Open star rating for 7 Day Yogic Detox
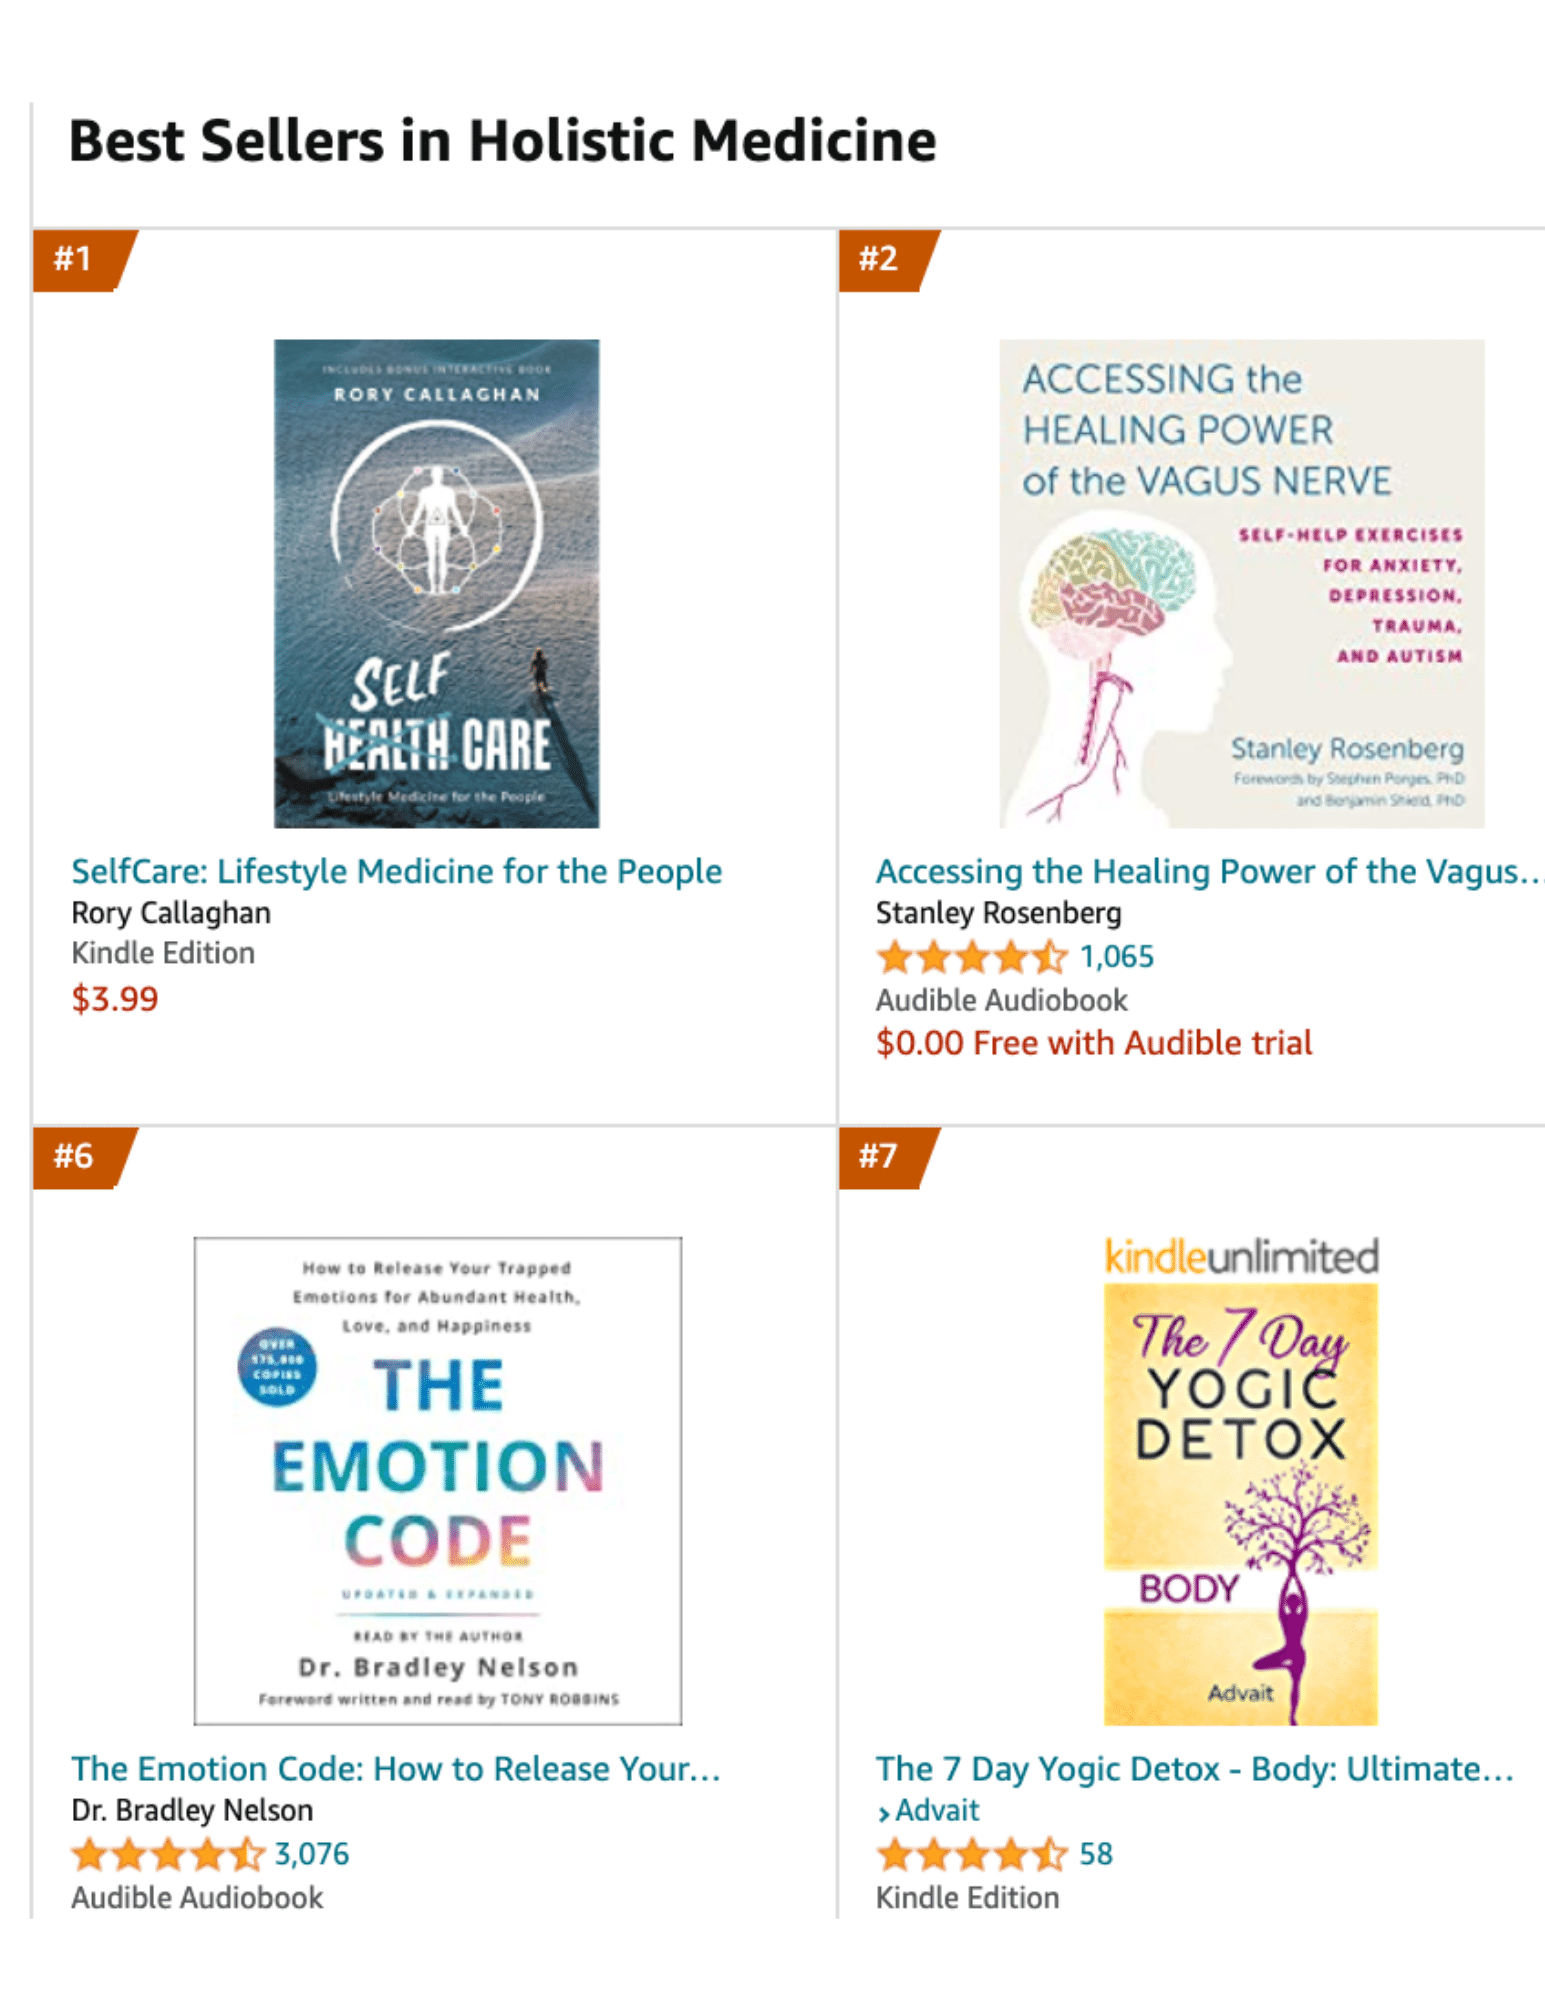1545x2000 pixels. tap(971, 1855)
